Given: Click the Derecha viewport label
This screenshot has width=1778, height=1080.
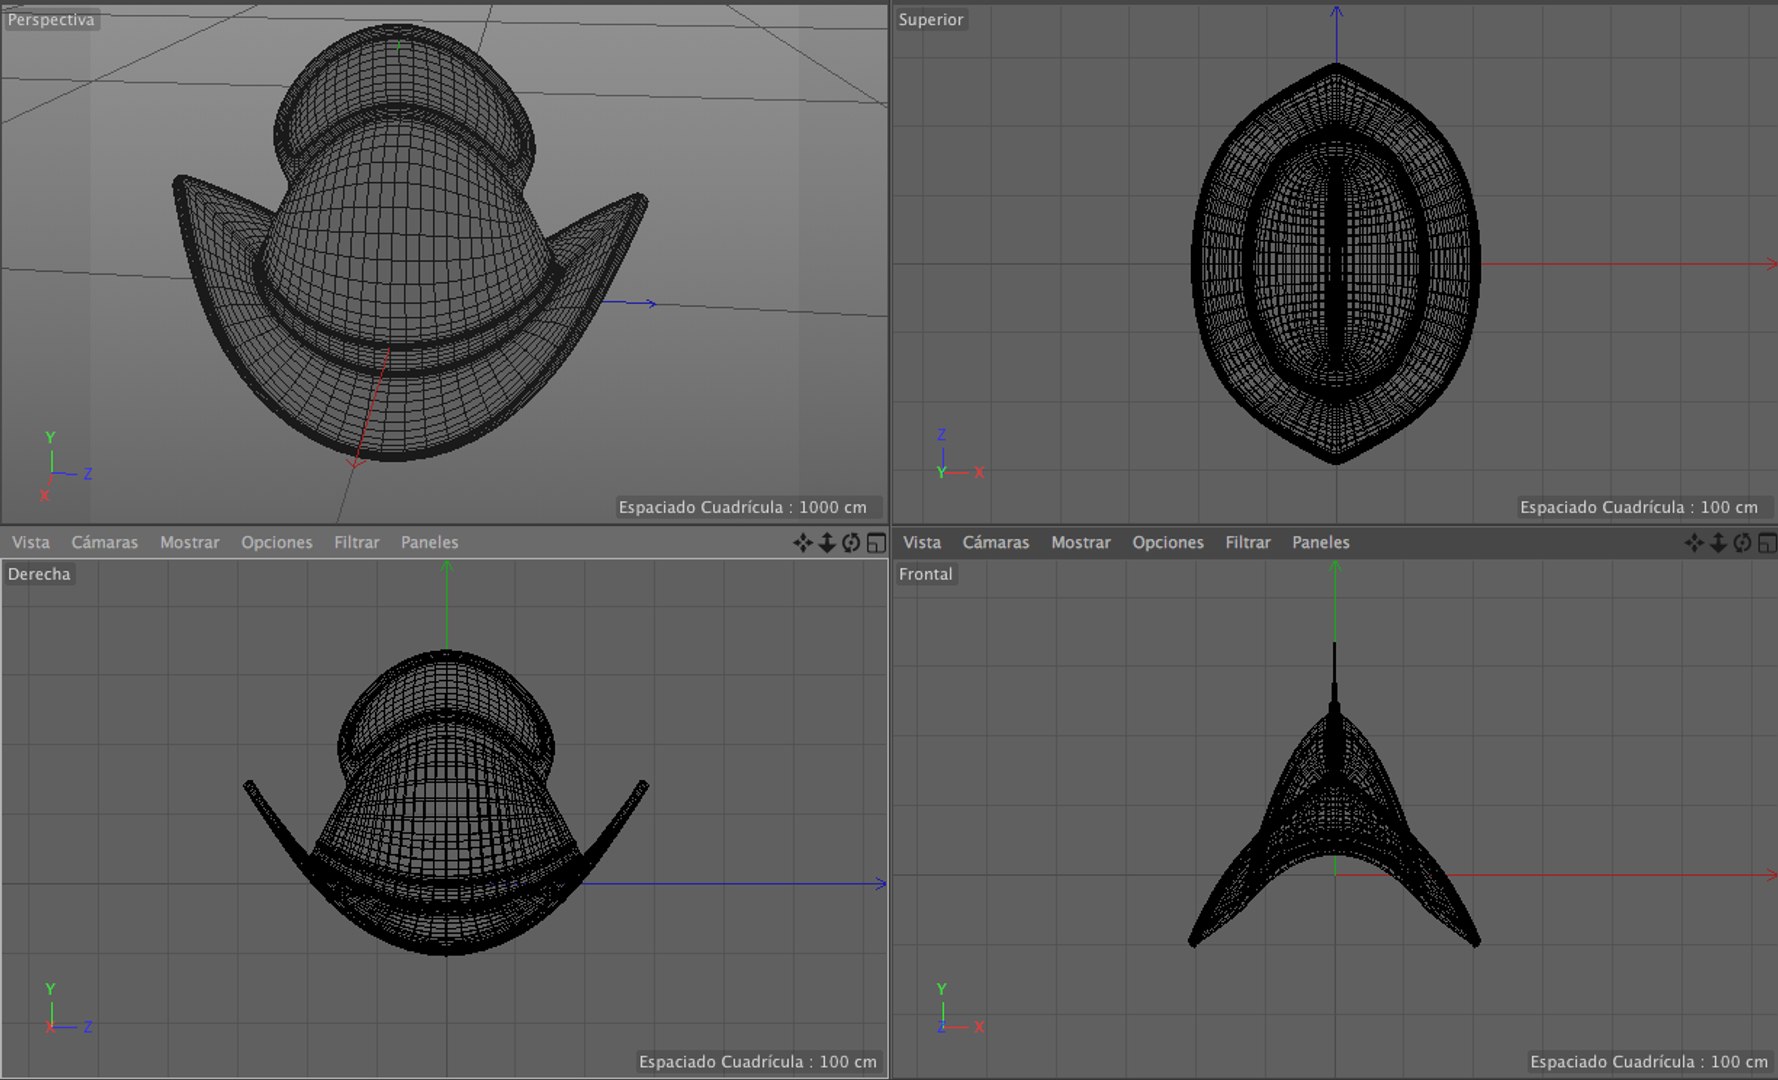Looking at the screenshot, I should 39,574.
